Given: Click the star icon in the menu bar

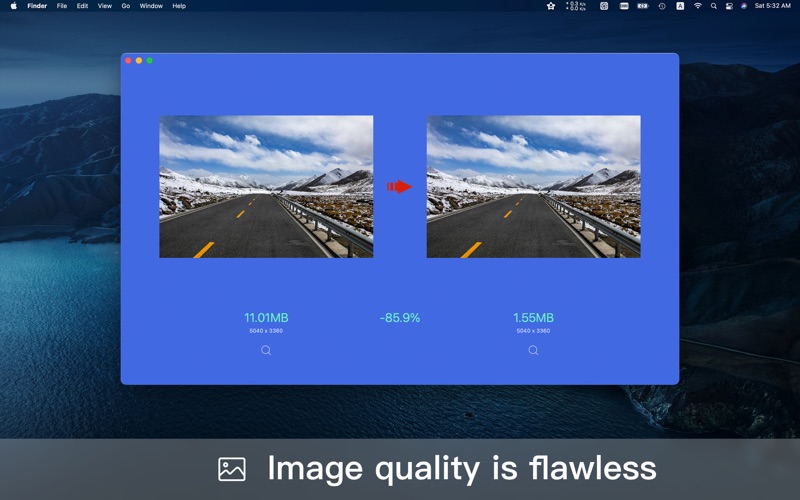Looking at the screenshot, I should tap(551, 6).
